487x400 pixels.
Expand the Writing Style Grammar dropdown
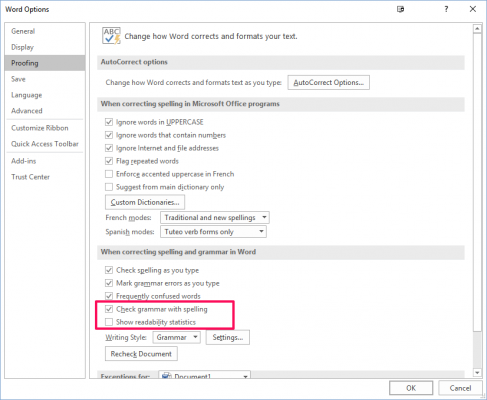point(177,337)
